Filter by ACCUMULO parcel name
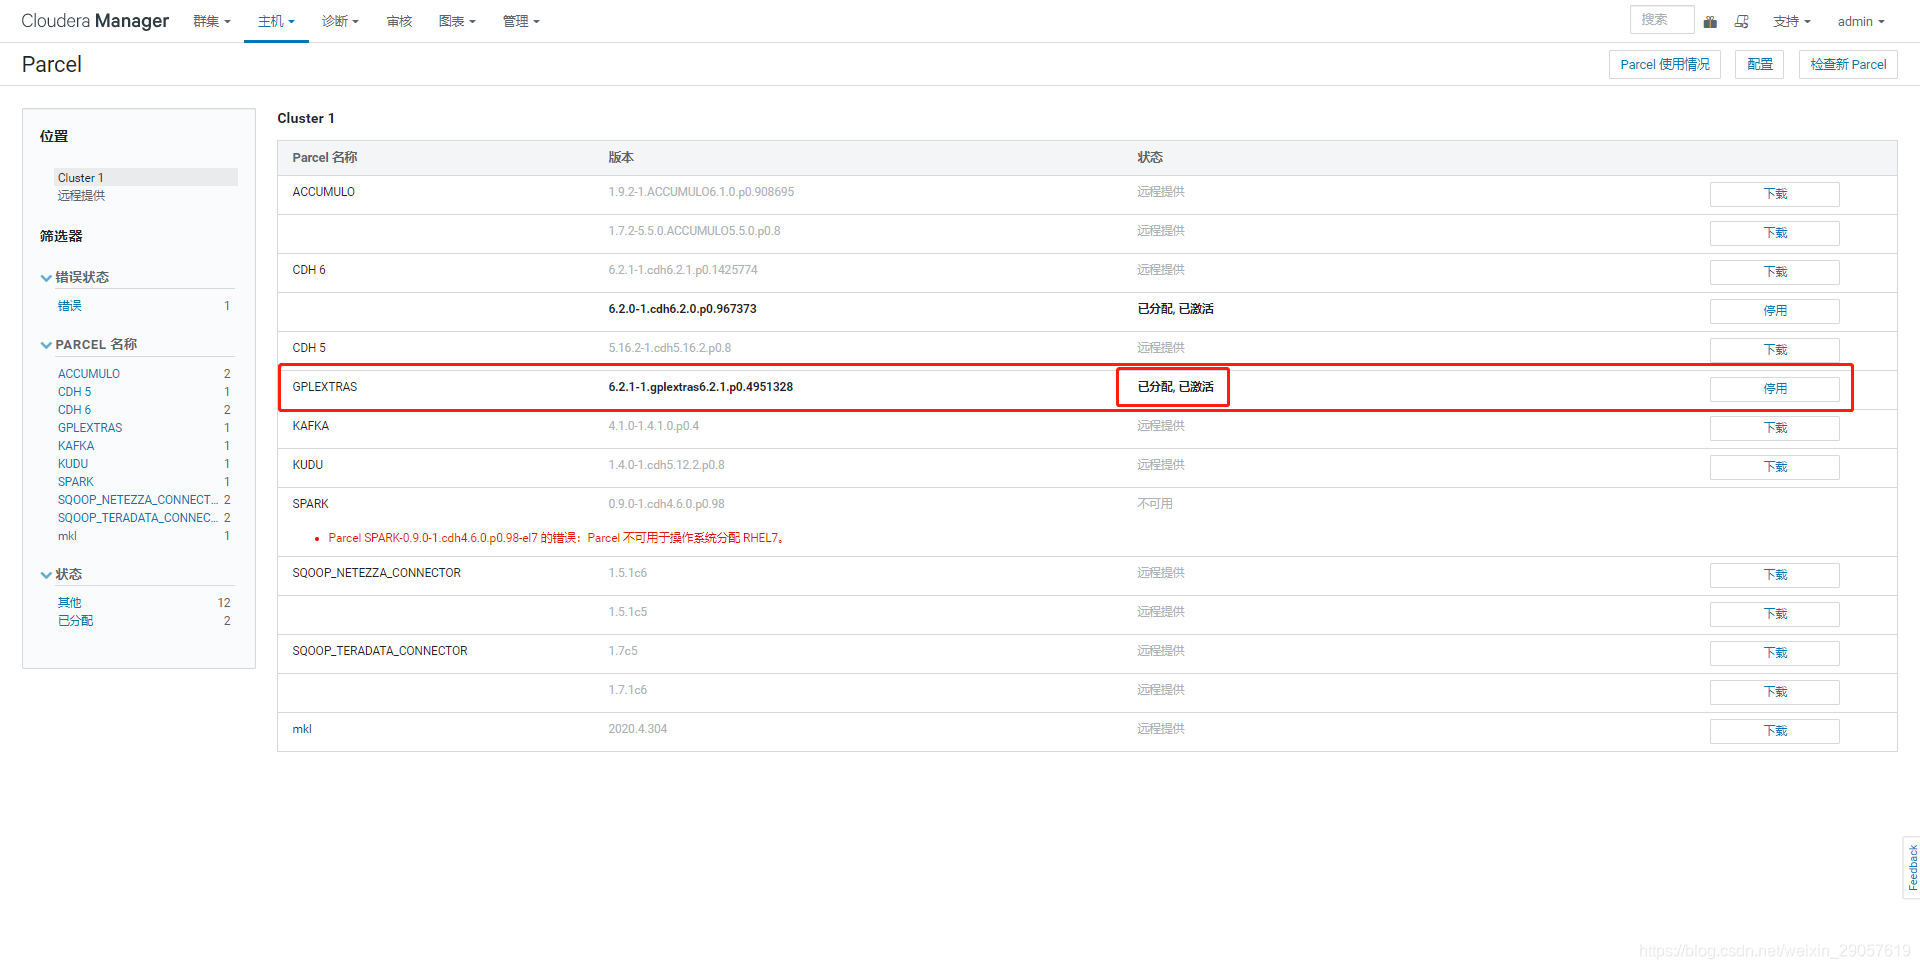 point(89,374)
